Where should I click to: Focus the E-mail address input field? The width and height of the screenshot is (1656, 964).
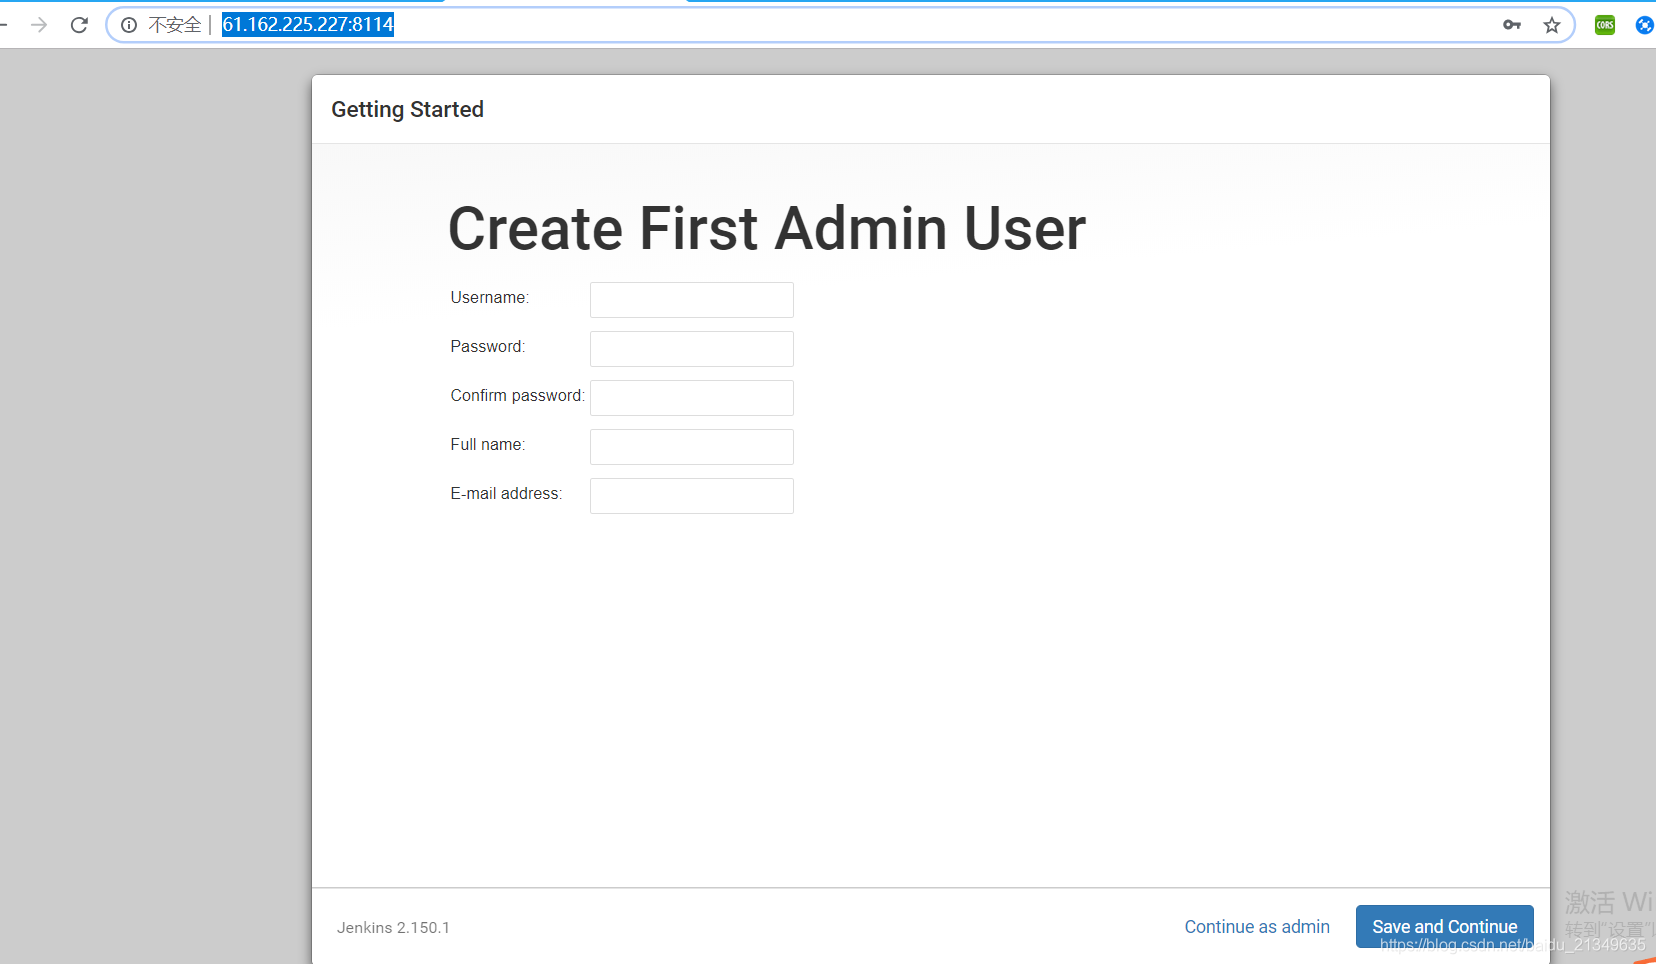(x=692, y=496)
